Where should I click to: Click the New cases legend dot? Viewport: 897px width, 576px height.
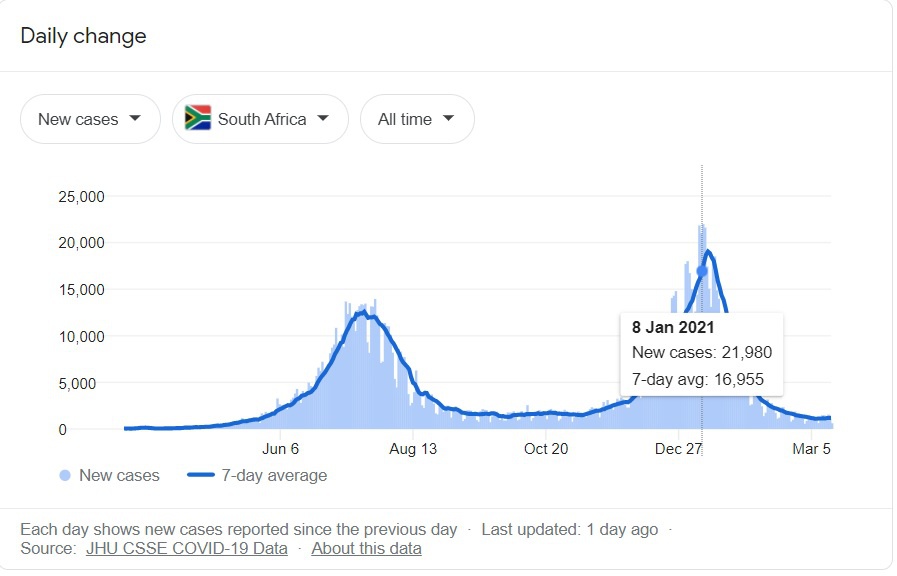[x=65, y=476]
